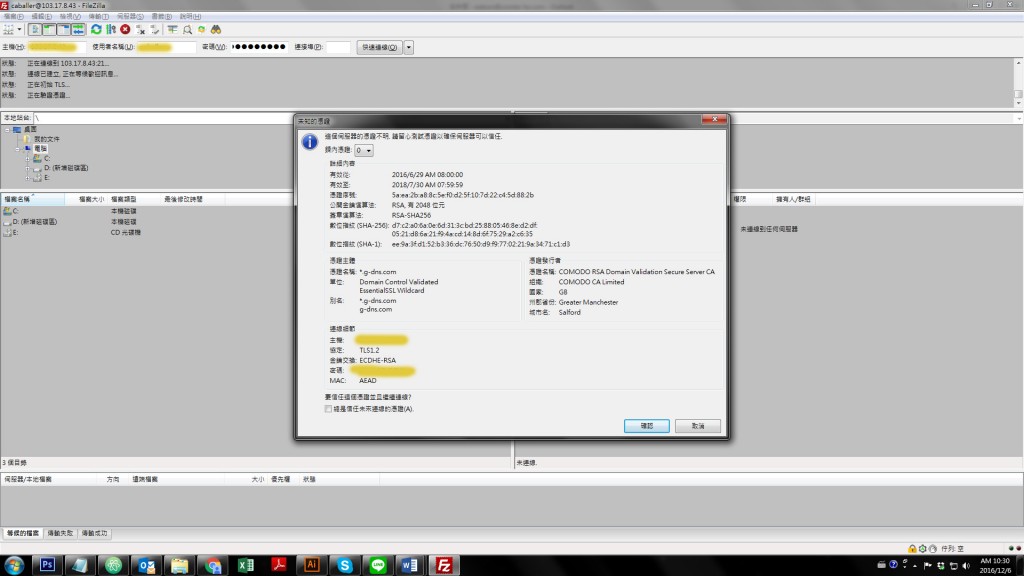Screen dimensions: 1024x576
Task: Toggle the local directory tree icon
Action: coord(50,29)
